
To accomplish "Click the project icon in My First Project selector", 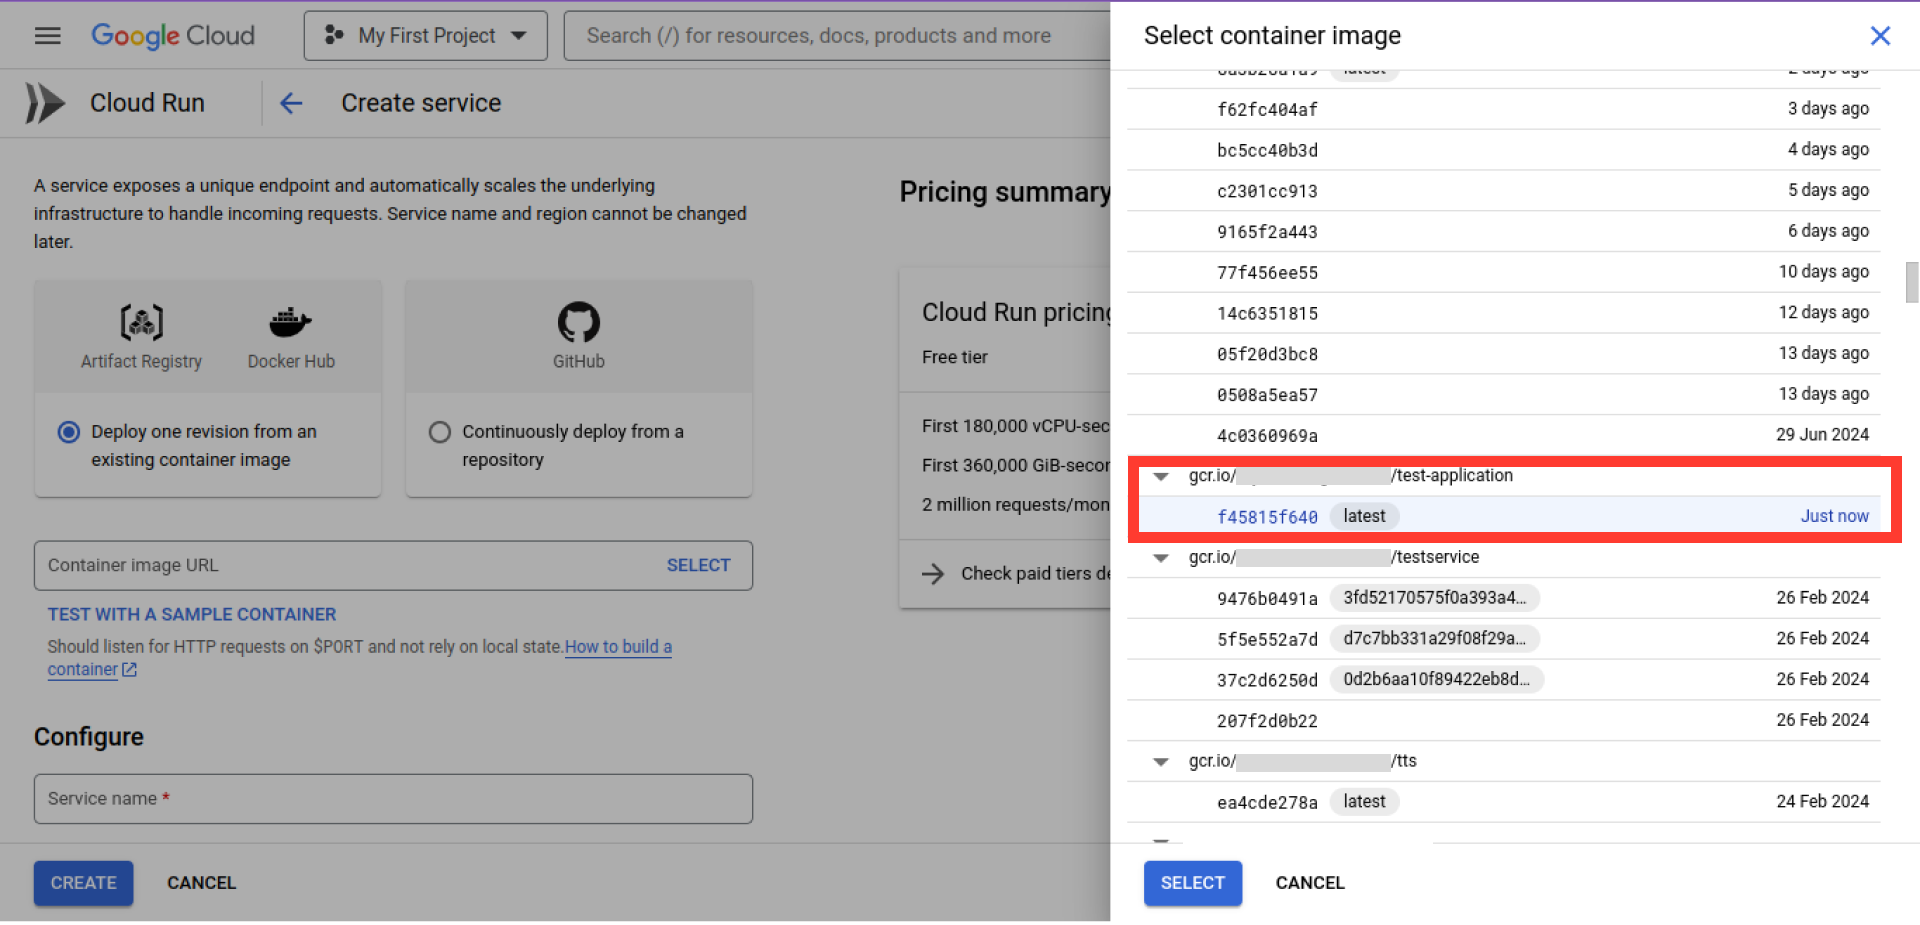I will click(334, 35).
